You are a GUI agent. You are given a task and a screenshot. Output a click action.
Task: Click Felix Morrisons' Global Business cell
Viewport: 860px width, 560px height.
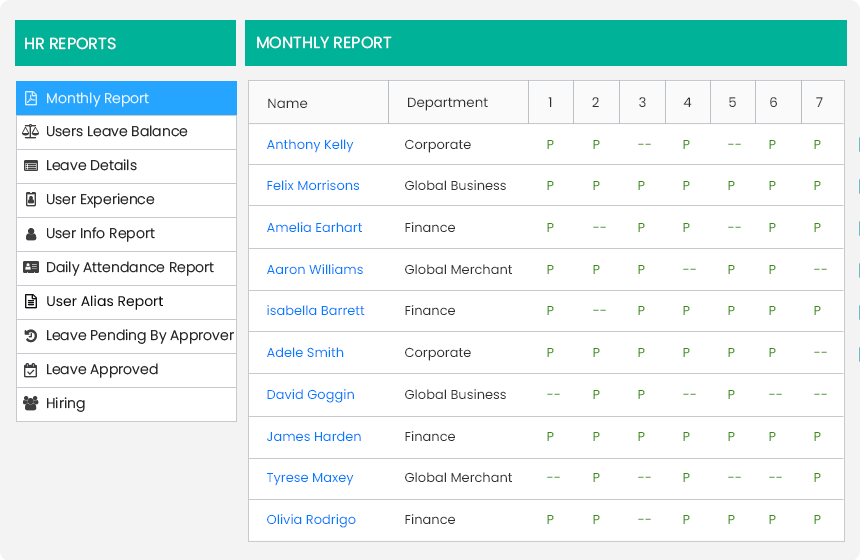455,185
